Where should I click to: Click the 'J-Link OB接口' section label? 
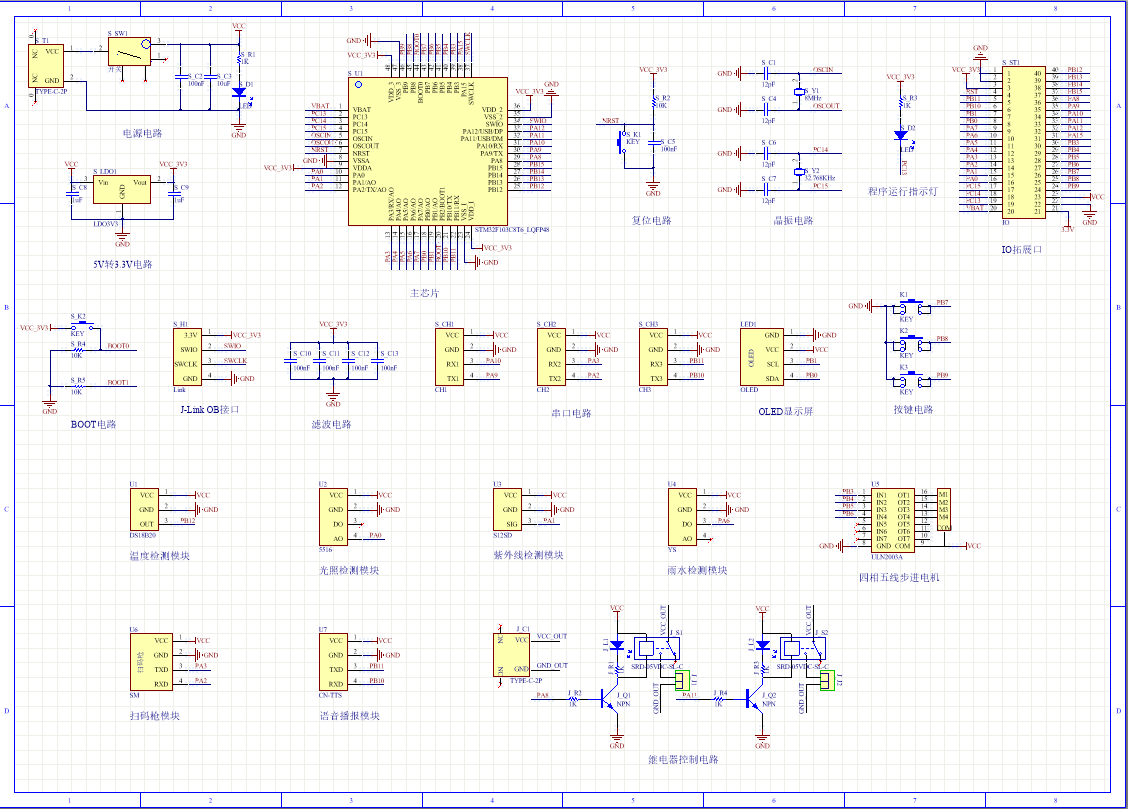[209, 410]
